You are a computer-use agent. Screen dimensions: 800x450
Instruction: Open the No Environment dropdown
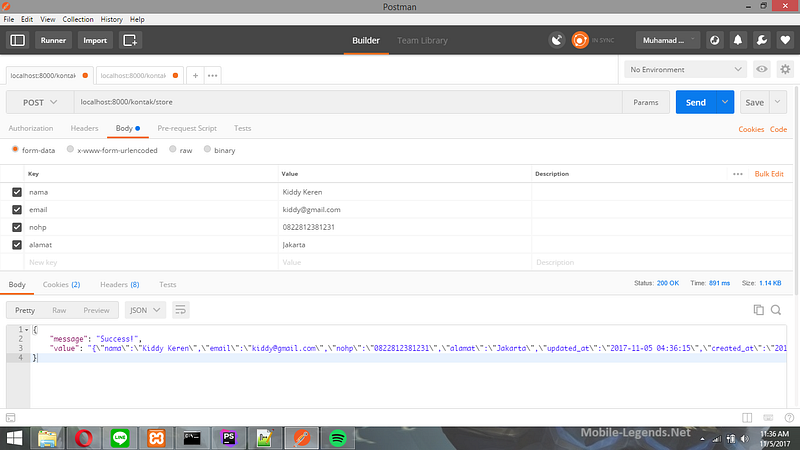click(685, 69)
